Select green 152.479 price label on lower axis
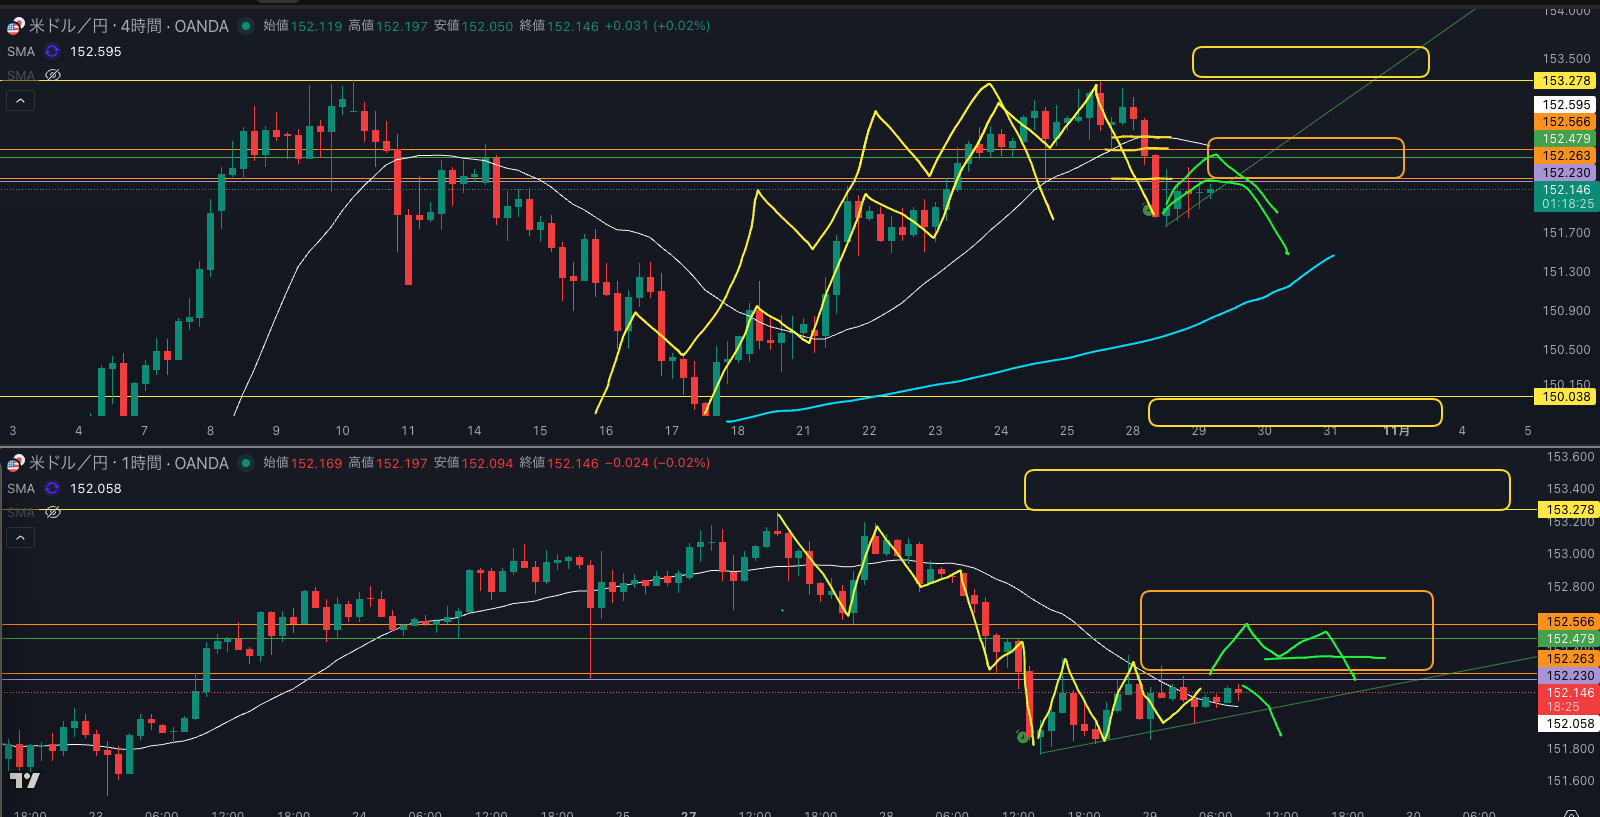1600x817 pixels. [x=1570, y=639]
